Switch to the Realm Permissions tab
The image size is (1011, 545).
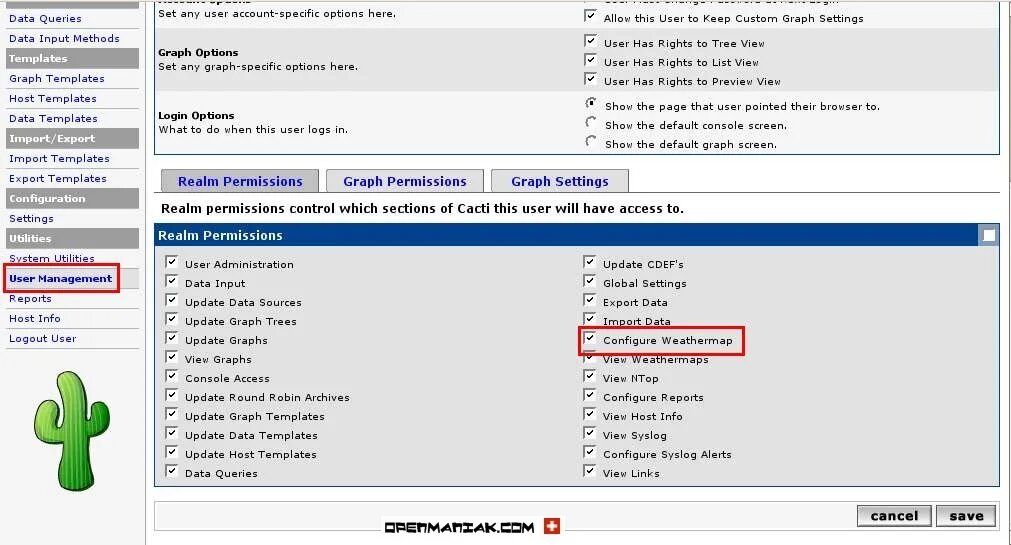pos(240,181)
